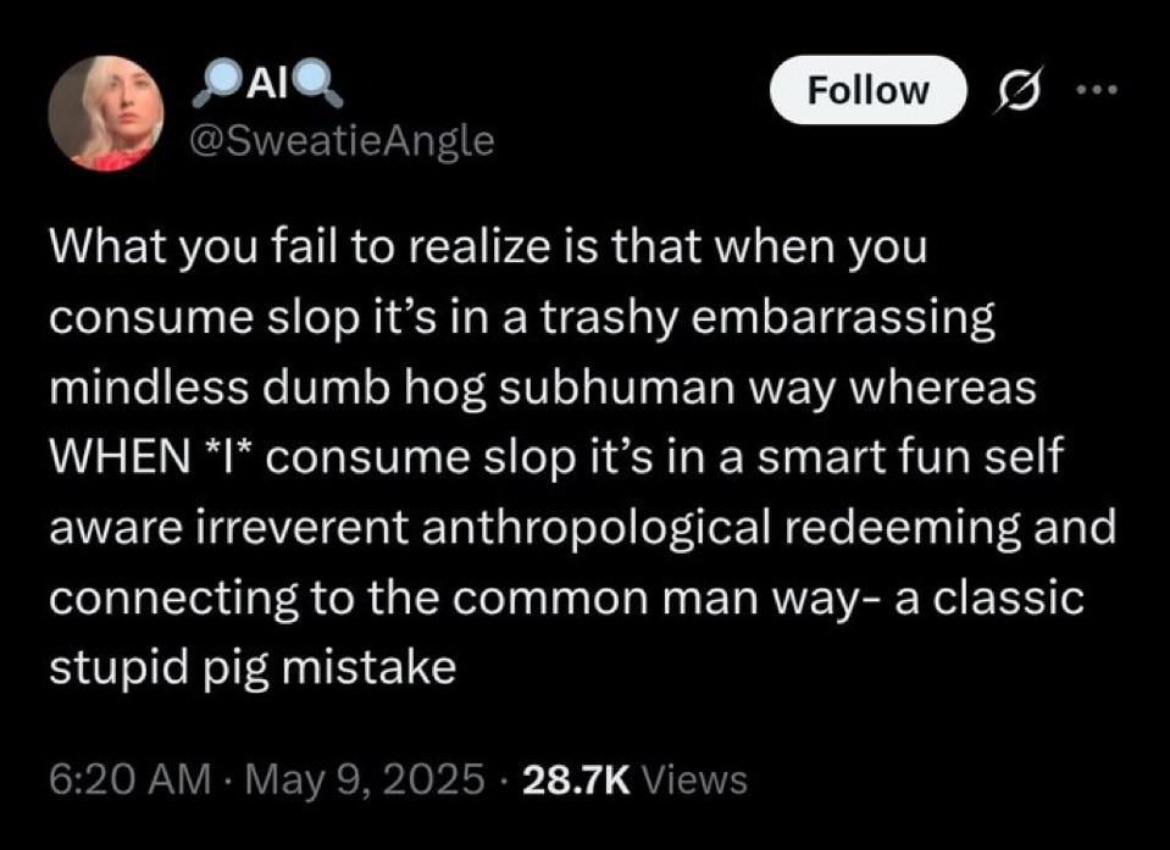Click the Follow button
The image size is (1170, 850).
pyautogui.click(x=868, y=90)
